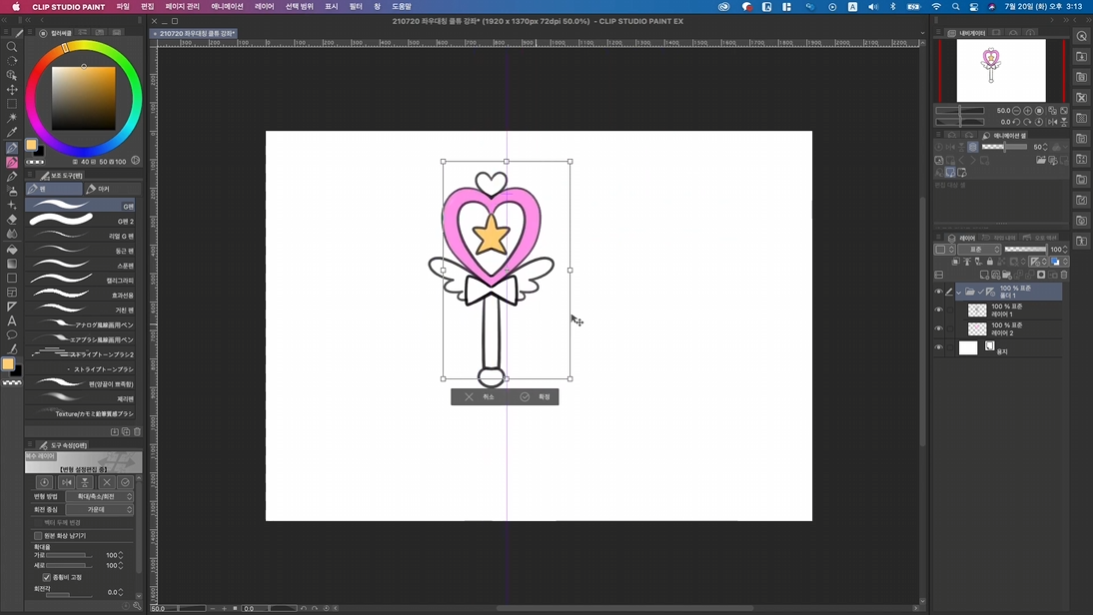Enable 원본 화상 남기기 checkbox

(38, 536)
